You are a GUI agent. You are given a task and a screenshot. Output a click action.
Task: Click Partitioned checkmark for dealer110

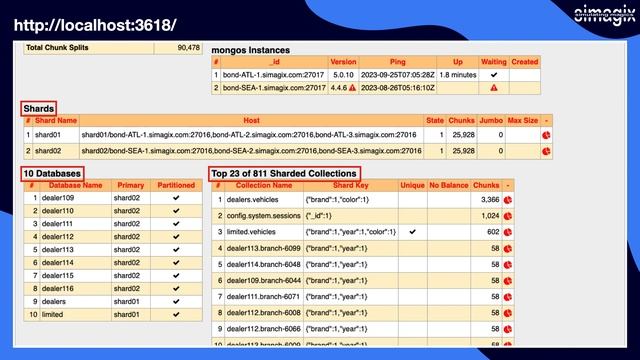pyautogui.click(x=176, y=211)
